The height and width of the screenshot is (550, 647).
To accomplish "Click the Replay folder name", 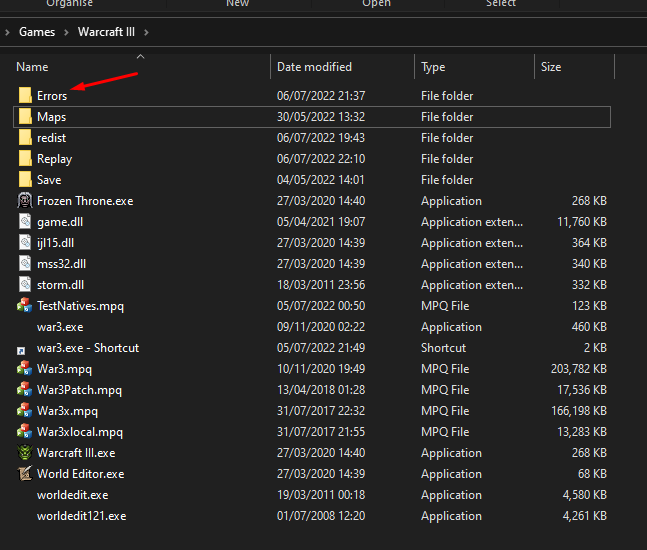I will click(x=54, y=159).
